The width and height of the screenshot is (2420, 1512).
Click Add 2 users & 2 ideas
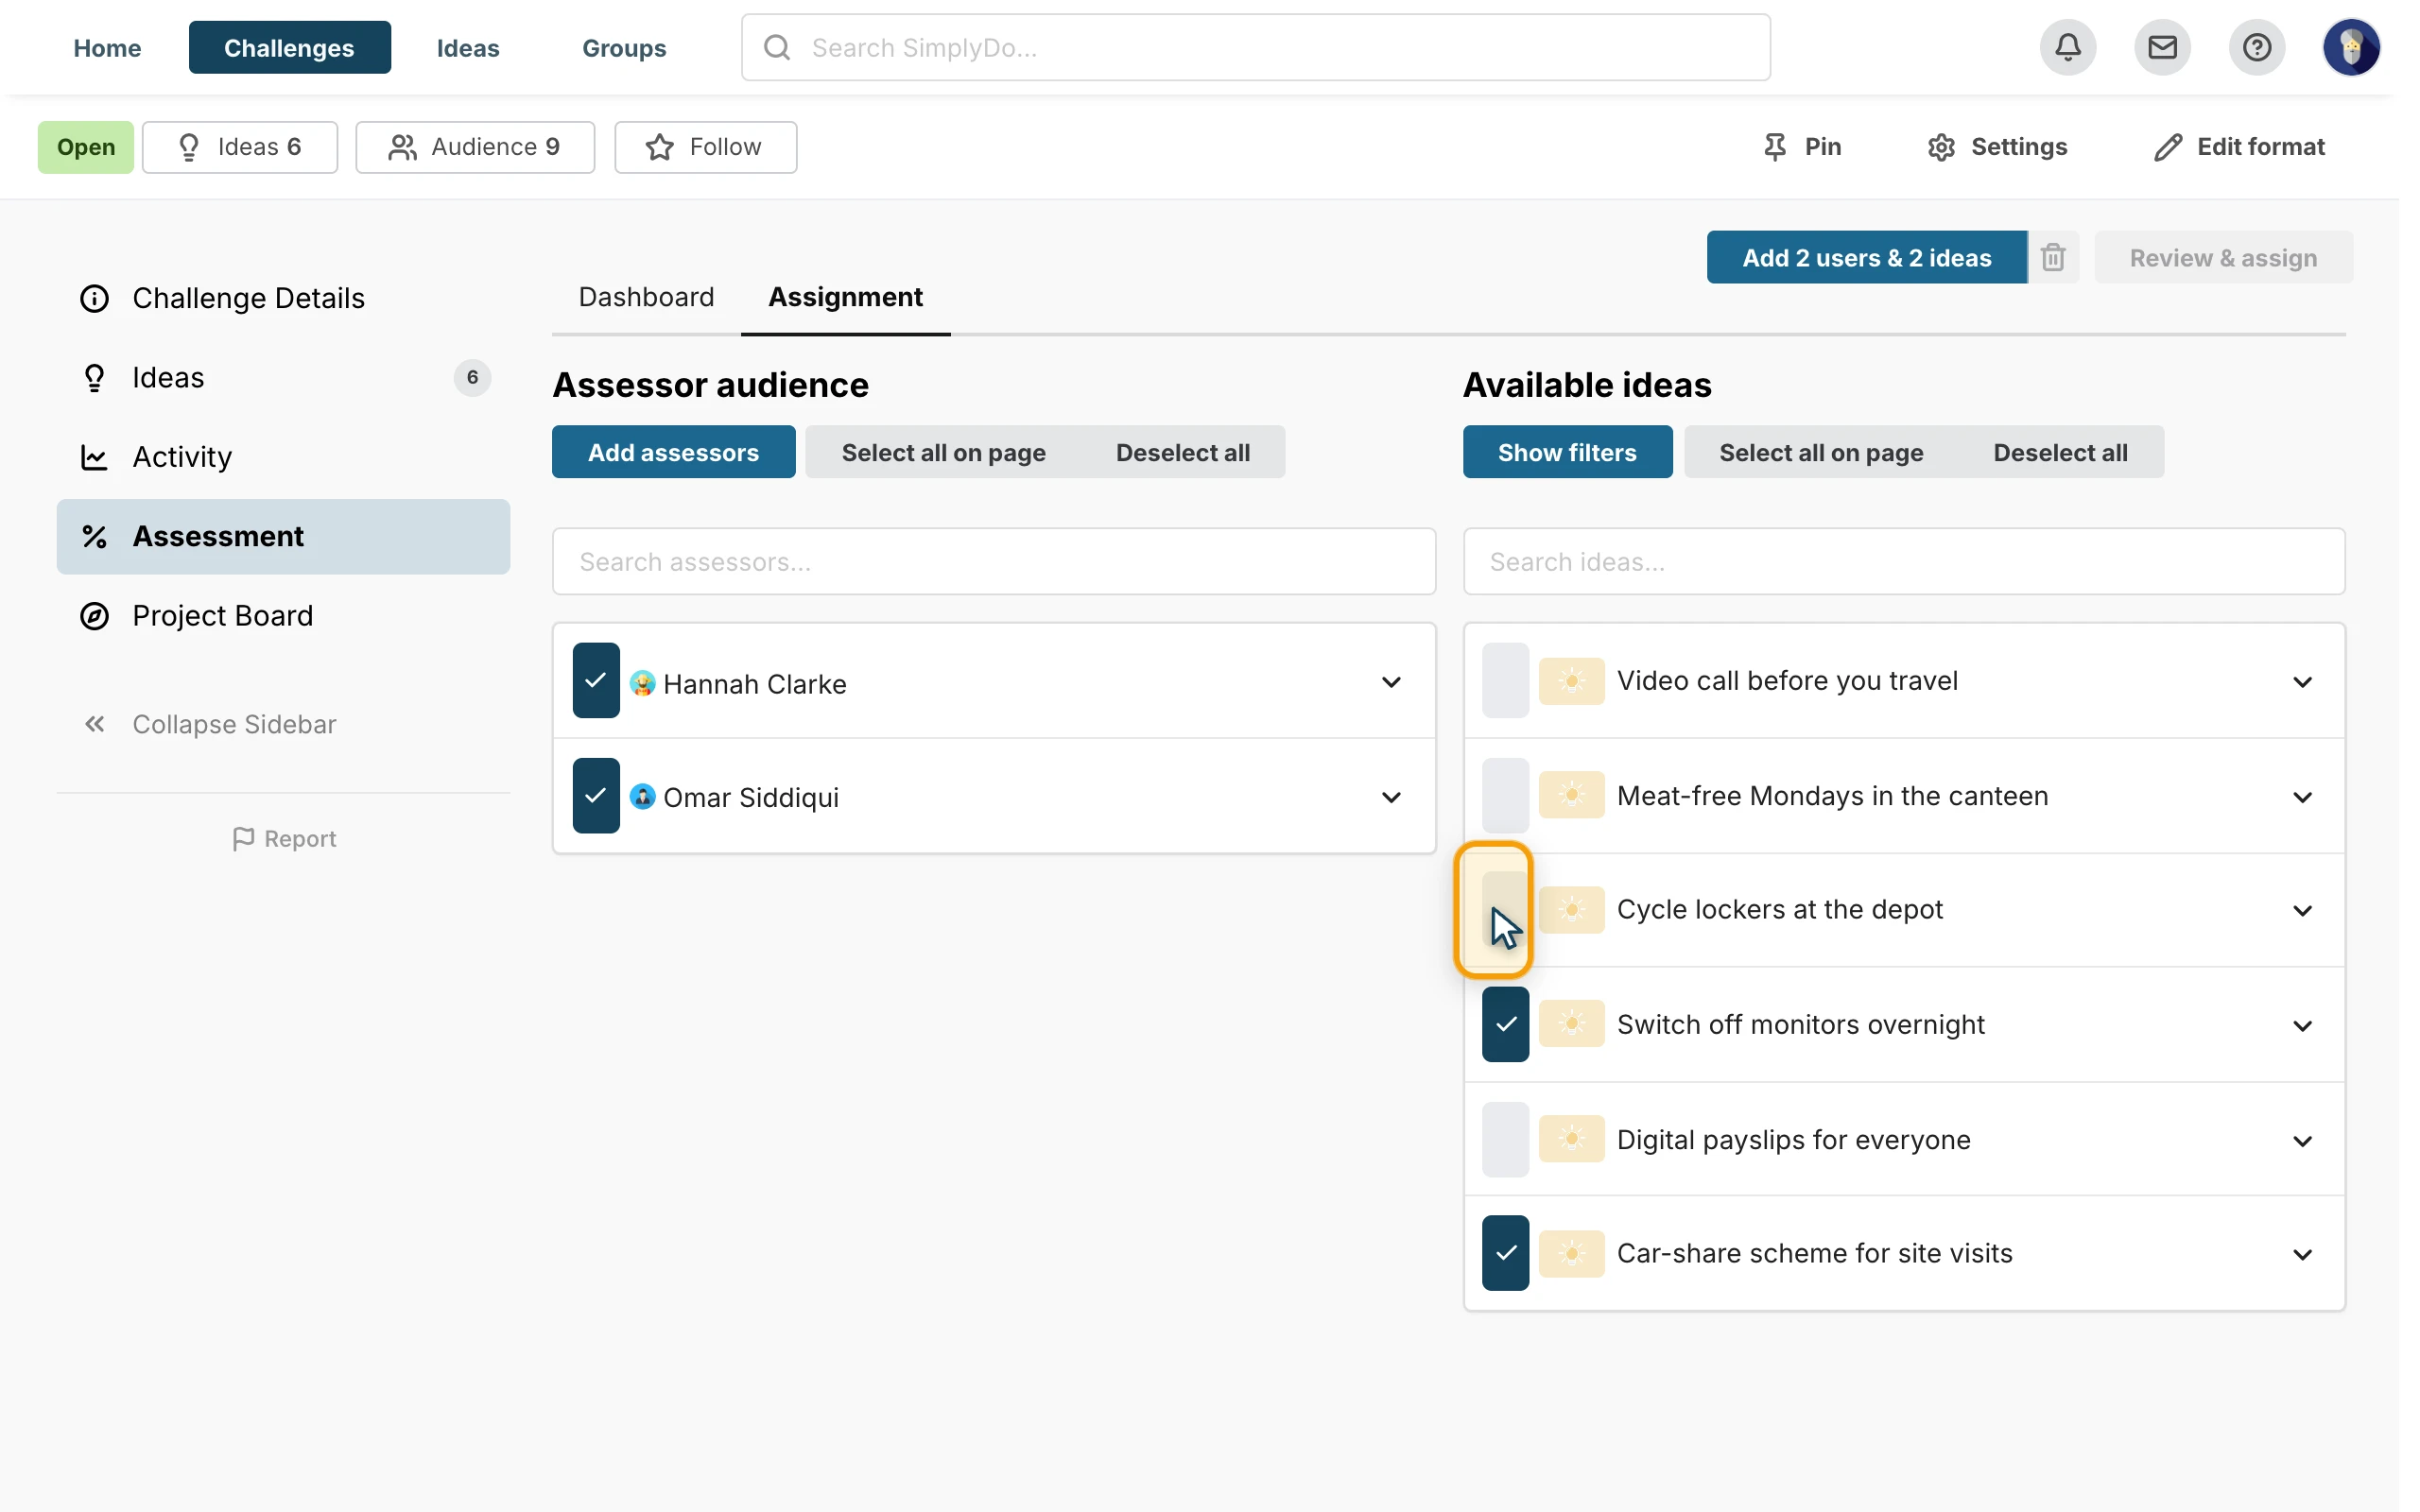coord(1866,257)
